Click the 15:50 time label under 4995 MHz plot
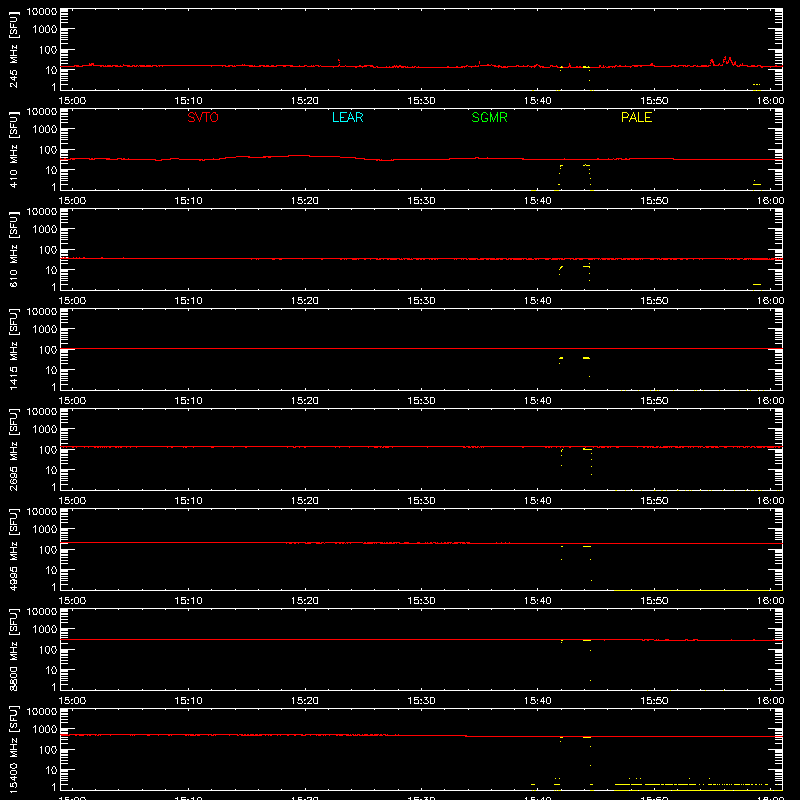The image size is (800, 800). click(654, 601)
